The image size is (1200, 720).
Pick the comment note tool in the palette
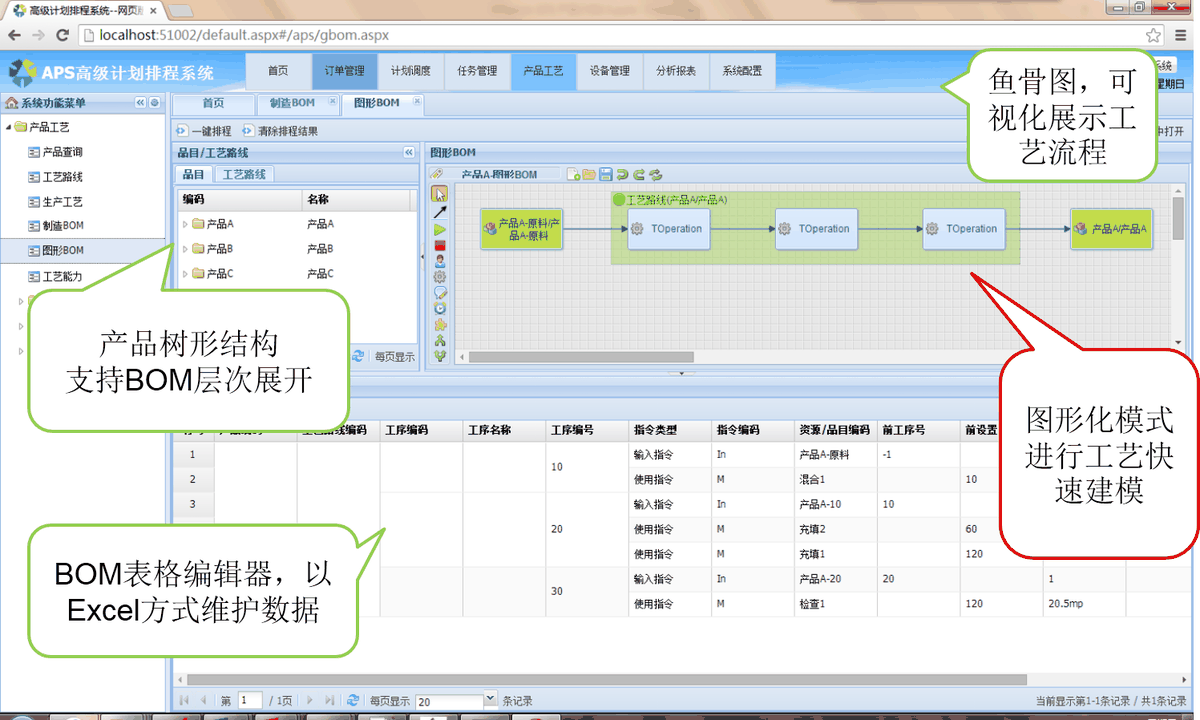pyautogui.click(x=439, y=293)
